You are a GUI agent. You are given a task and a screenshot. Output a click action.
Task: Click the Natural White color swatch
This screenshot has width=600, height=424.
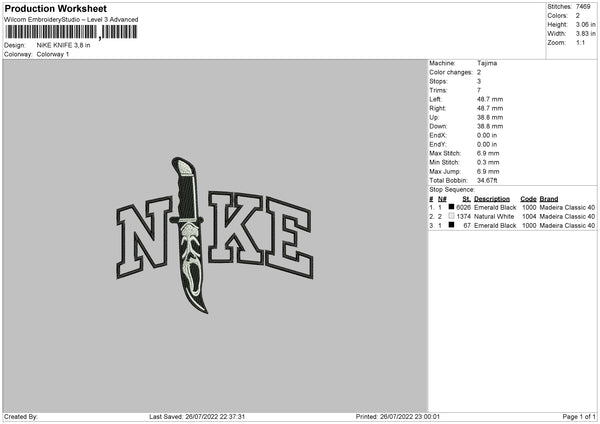click(x=451, y=216)
